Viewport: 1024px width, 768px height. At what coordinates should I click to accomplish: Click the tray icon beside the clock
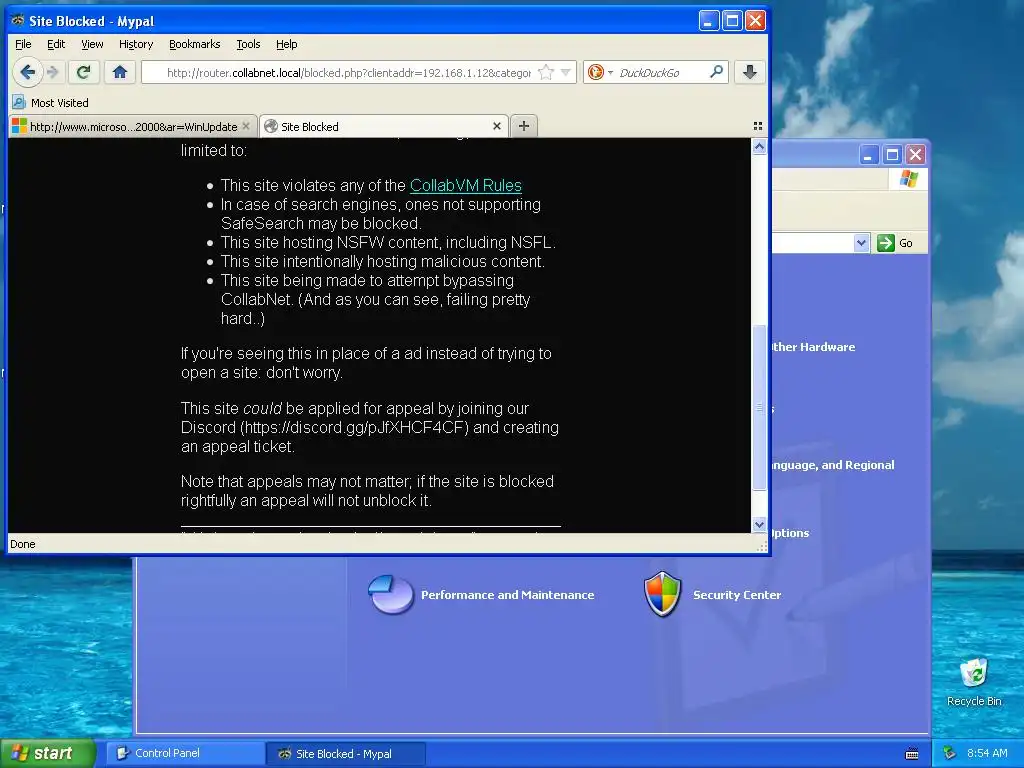(950, 753)
